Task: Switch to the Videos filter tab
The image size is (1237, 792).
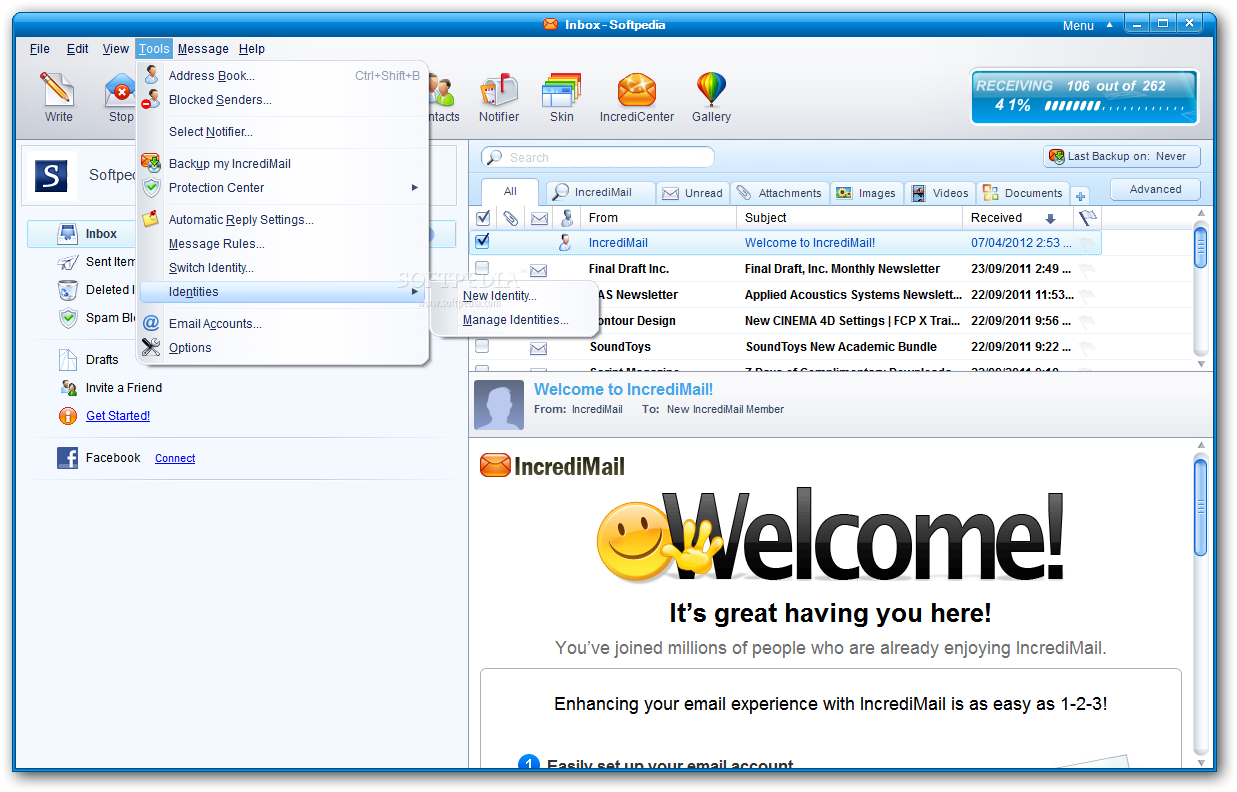Action: 940,193
